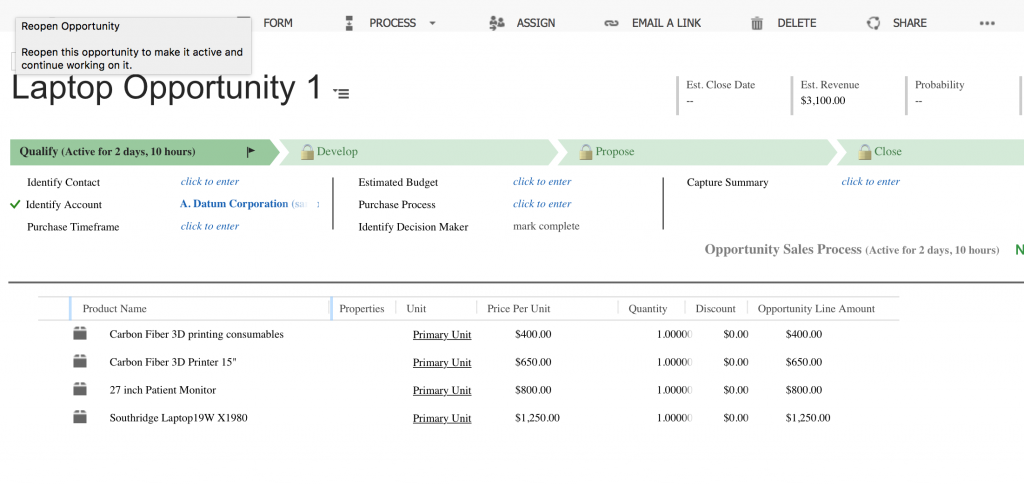1024x485 pixels.
Task: Open the A. Datum Corporation account link
Action: [234, 204]
